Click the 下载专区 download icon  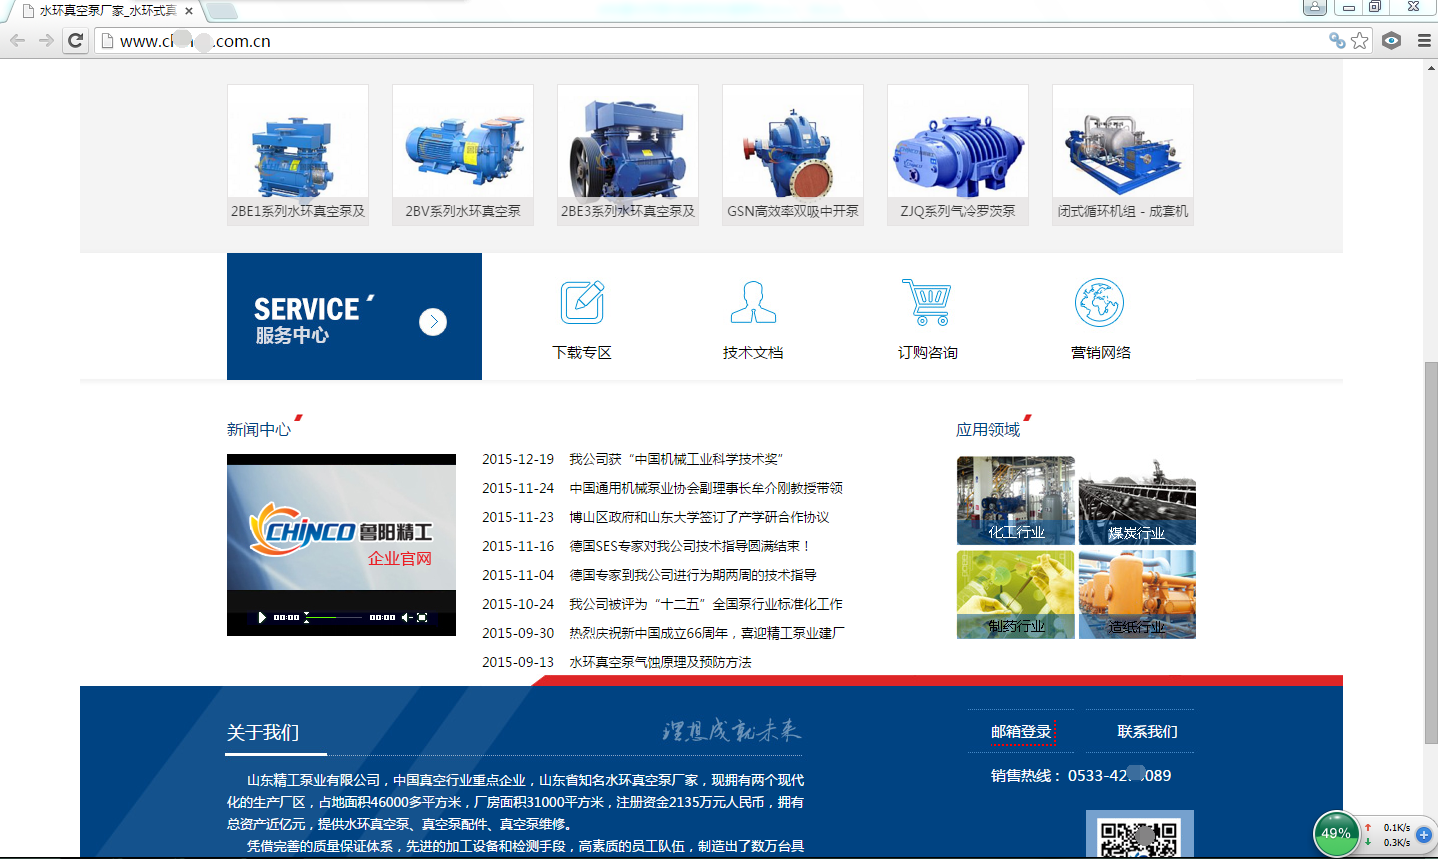pyautogui.click(x=582, y=302)
